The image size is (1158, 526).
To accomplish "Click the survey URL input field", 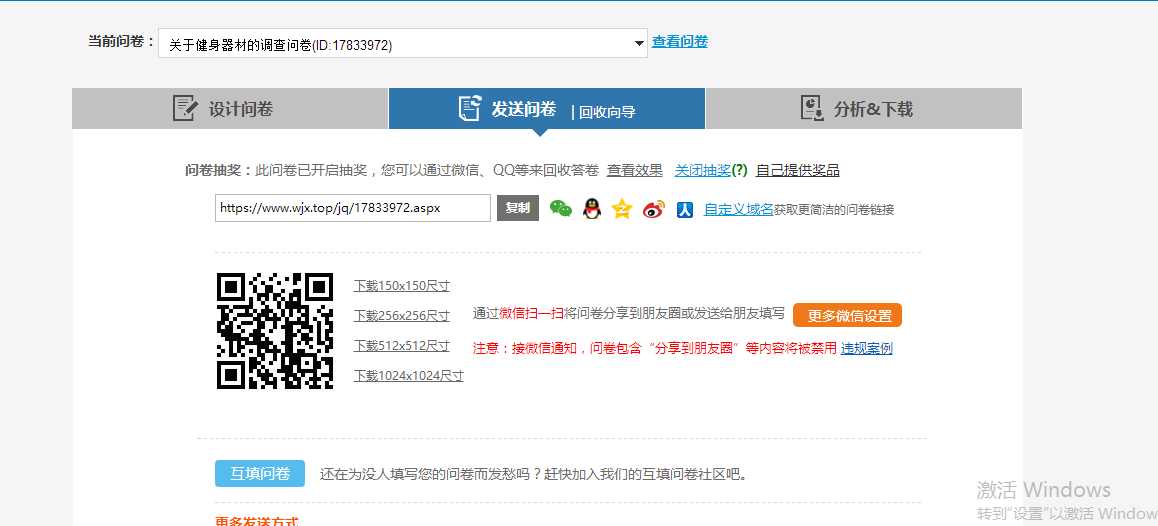I will 353,208.
